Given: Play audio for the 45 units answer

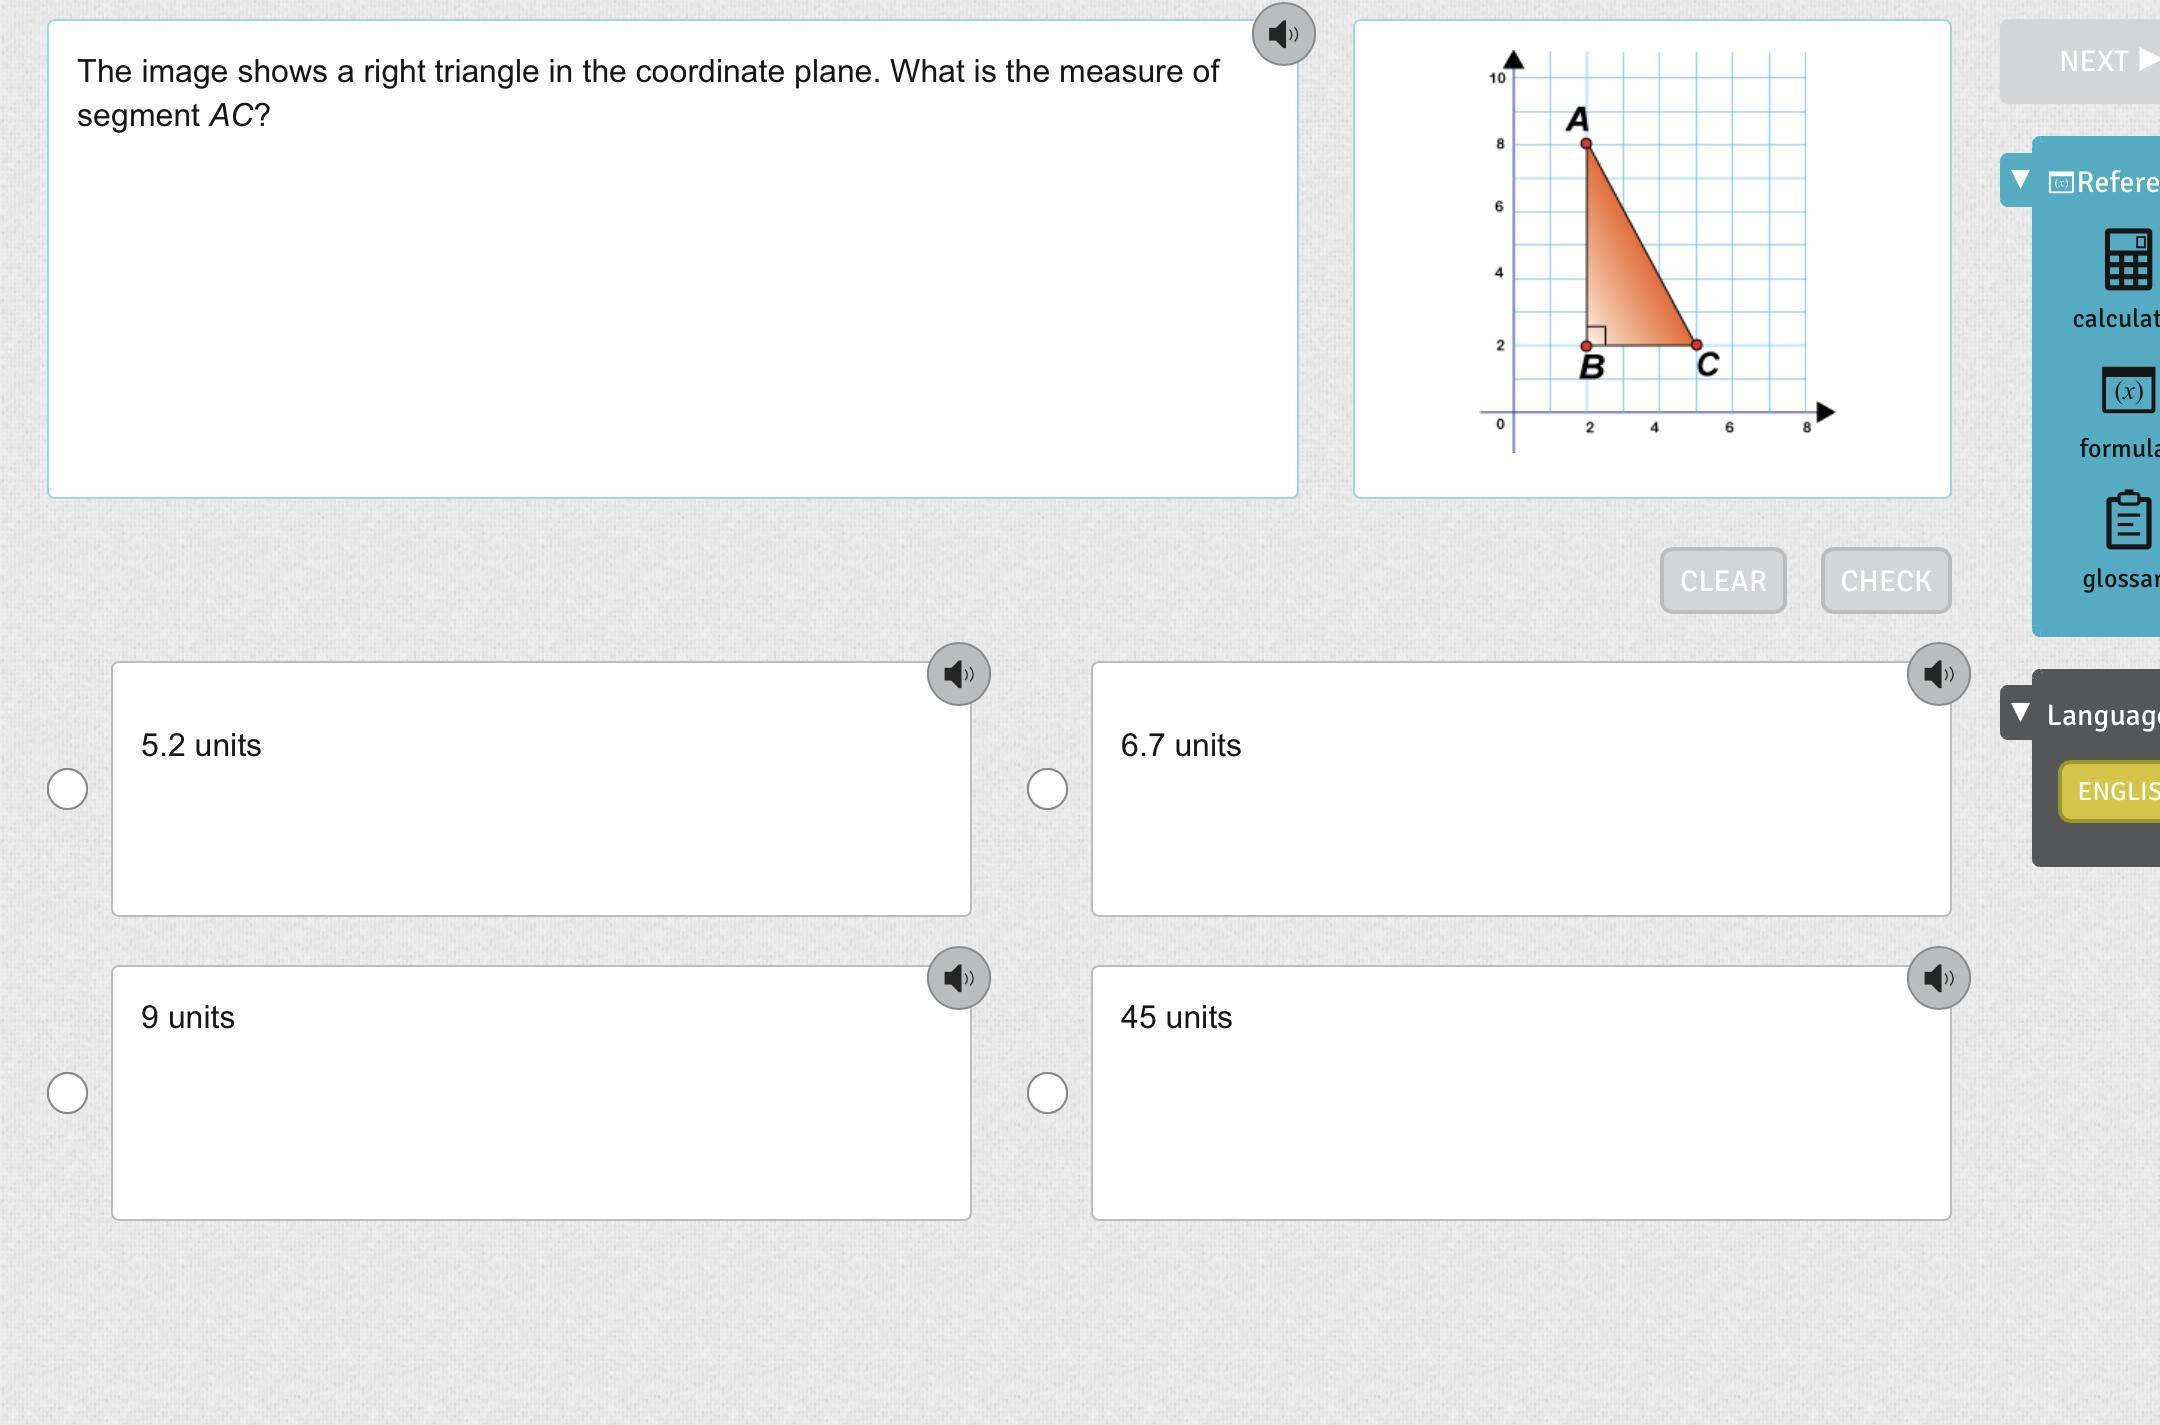Looking at the screenshot, I should click(x=1938, y=978).
